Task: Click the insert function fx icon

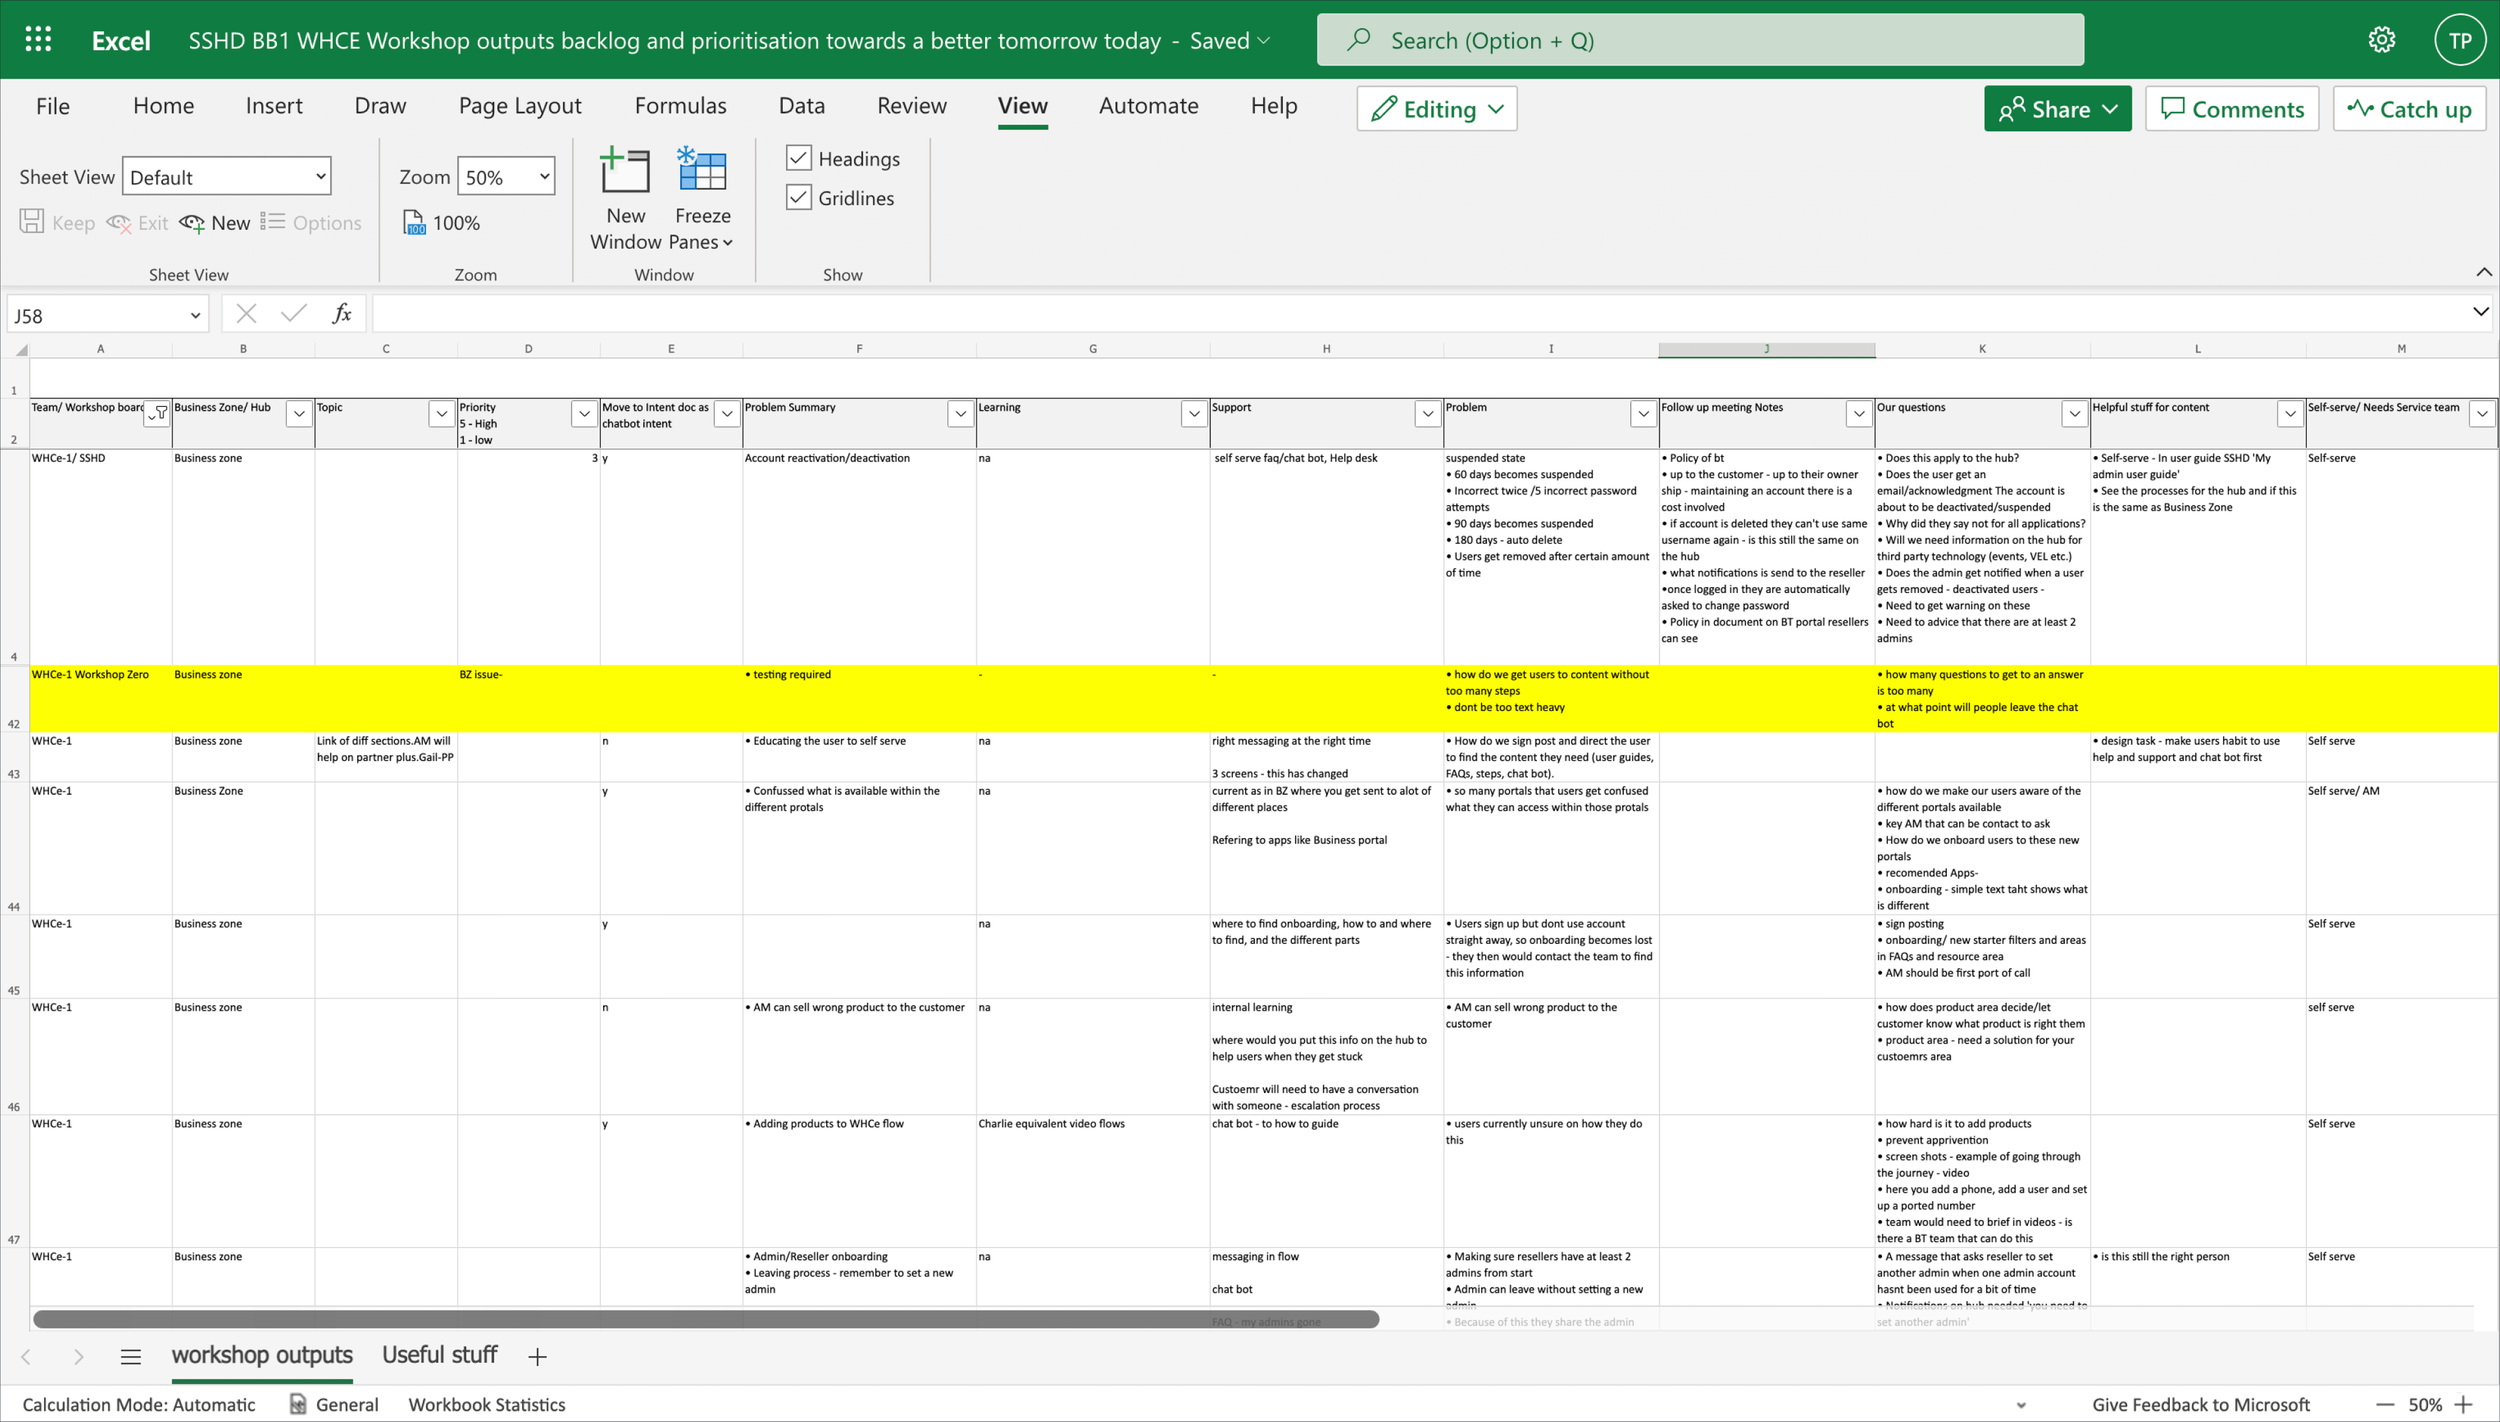Action: tap(341, 314)
